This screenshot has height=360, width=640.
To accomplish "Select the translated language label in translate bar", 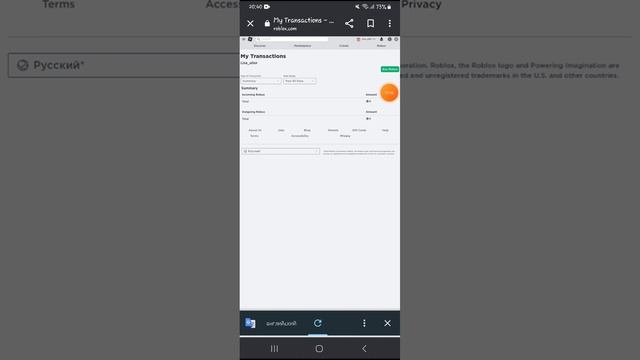I will point(281,323).
